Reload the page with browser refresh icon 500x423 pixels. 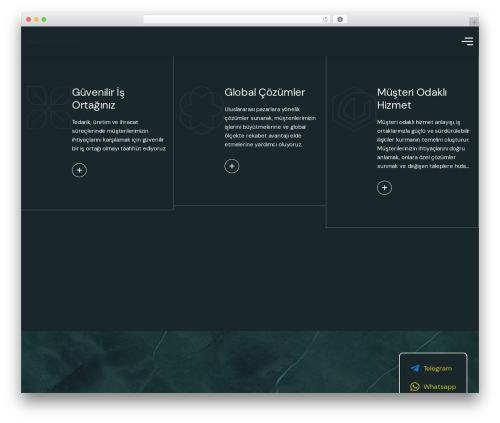pos(325,19)
